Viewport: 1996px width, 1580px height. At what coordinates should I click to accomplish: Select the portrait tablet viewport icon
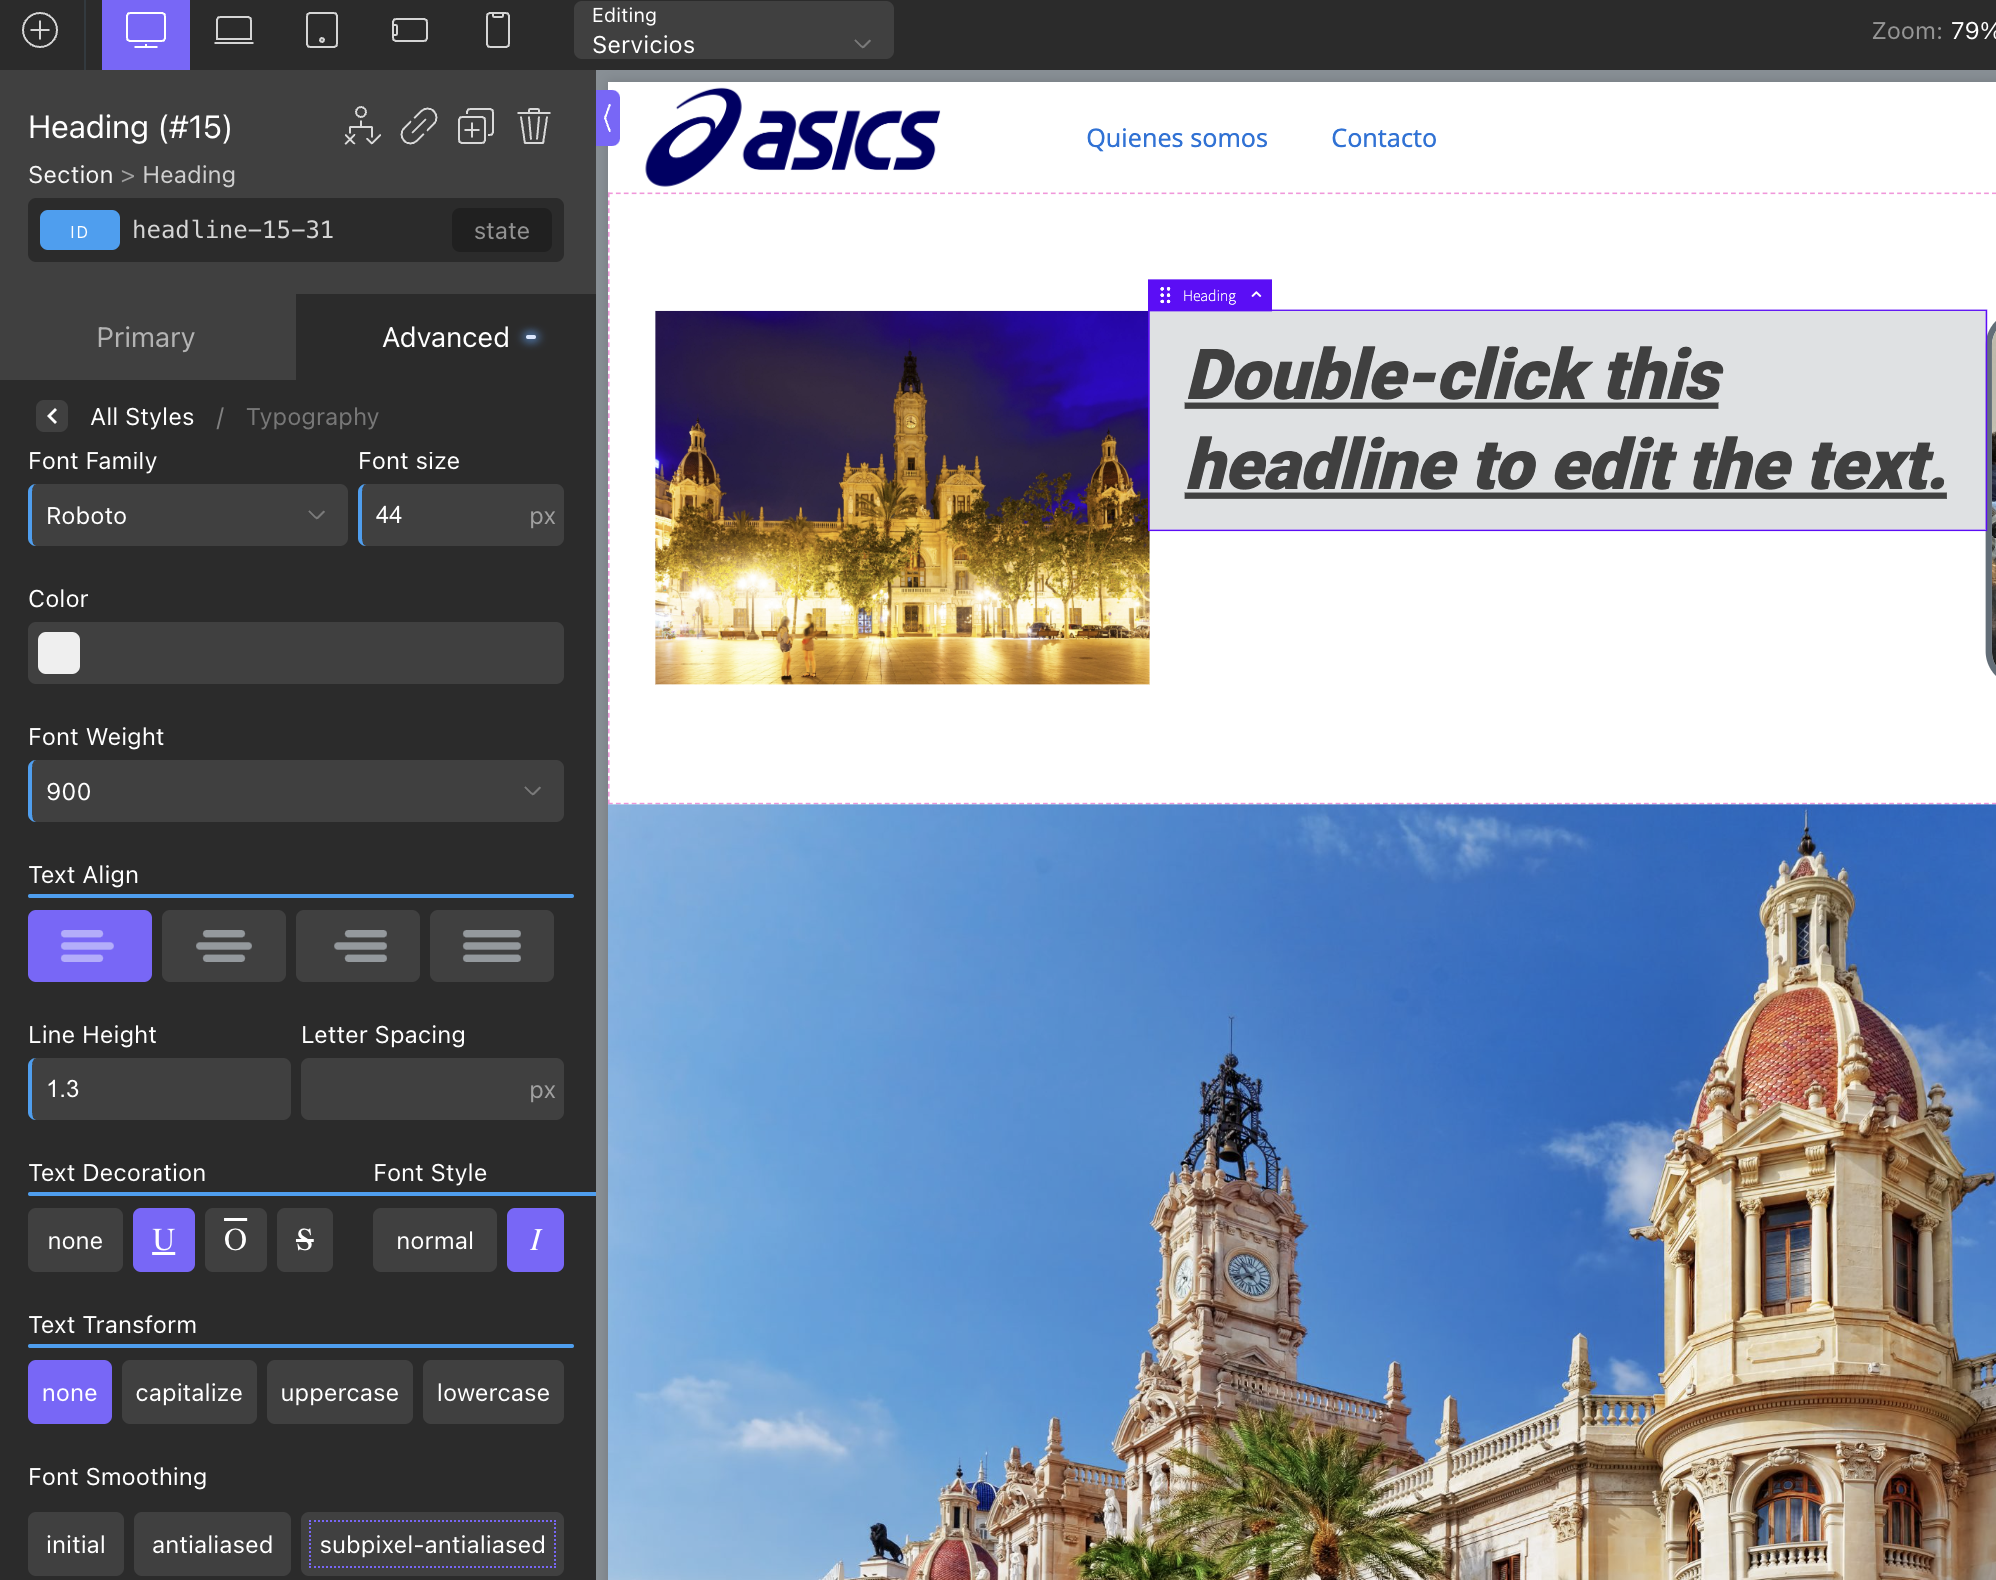(x=321, y=32)
